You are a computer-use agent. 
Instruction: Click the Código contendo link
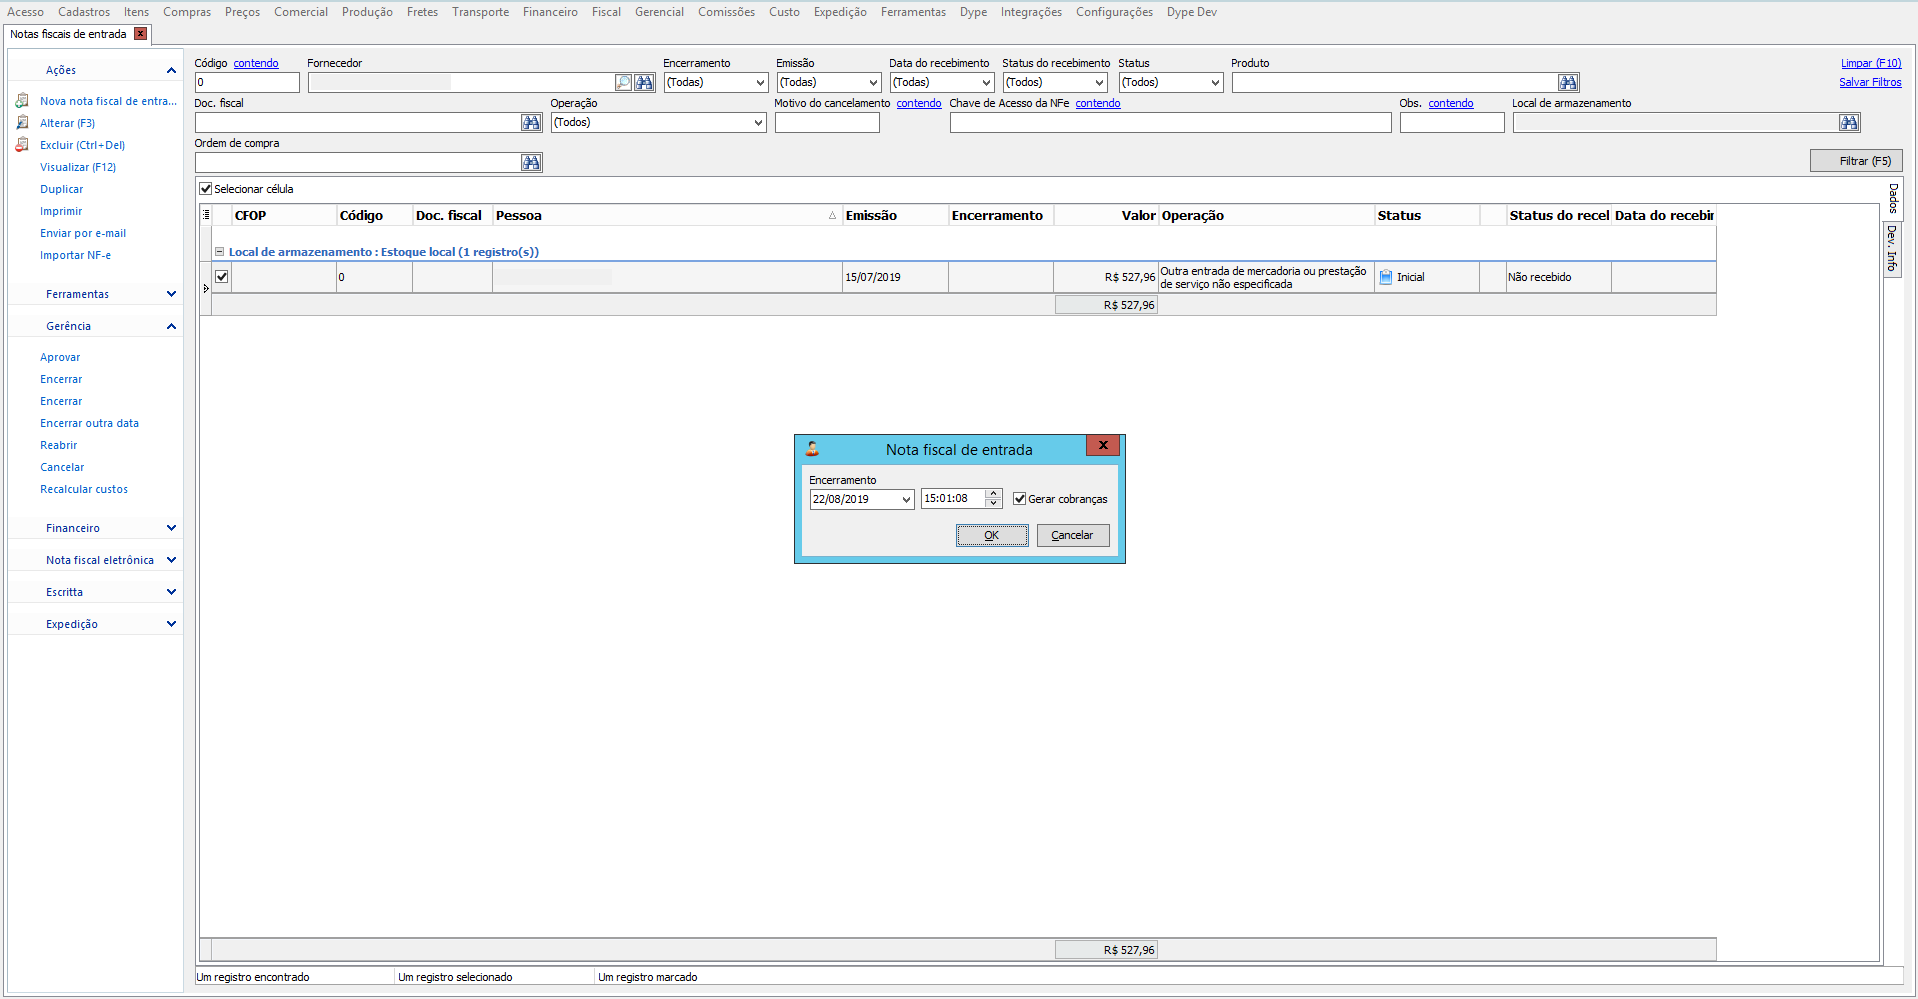[x=256, y=63]
